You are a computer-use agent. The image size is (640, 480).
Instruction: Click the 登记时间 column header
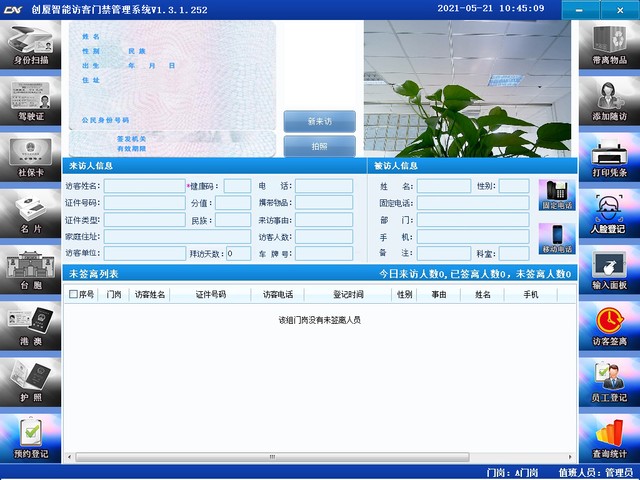(x=348, y=295)
